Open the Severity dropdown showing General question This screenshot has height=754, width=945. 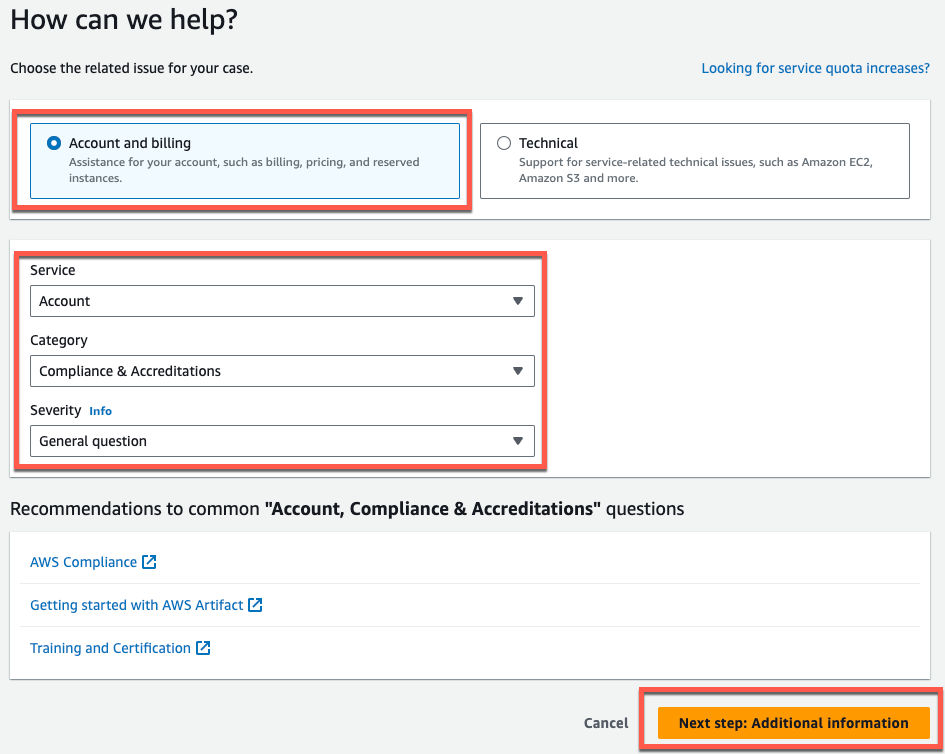[x=283, y=441]
